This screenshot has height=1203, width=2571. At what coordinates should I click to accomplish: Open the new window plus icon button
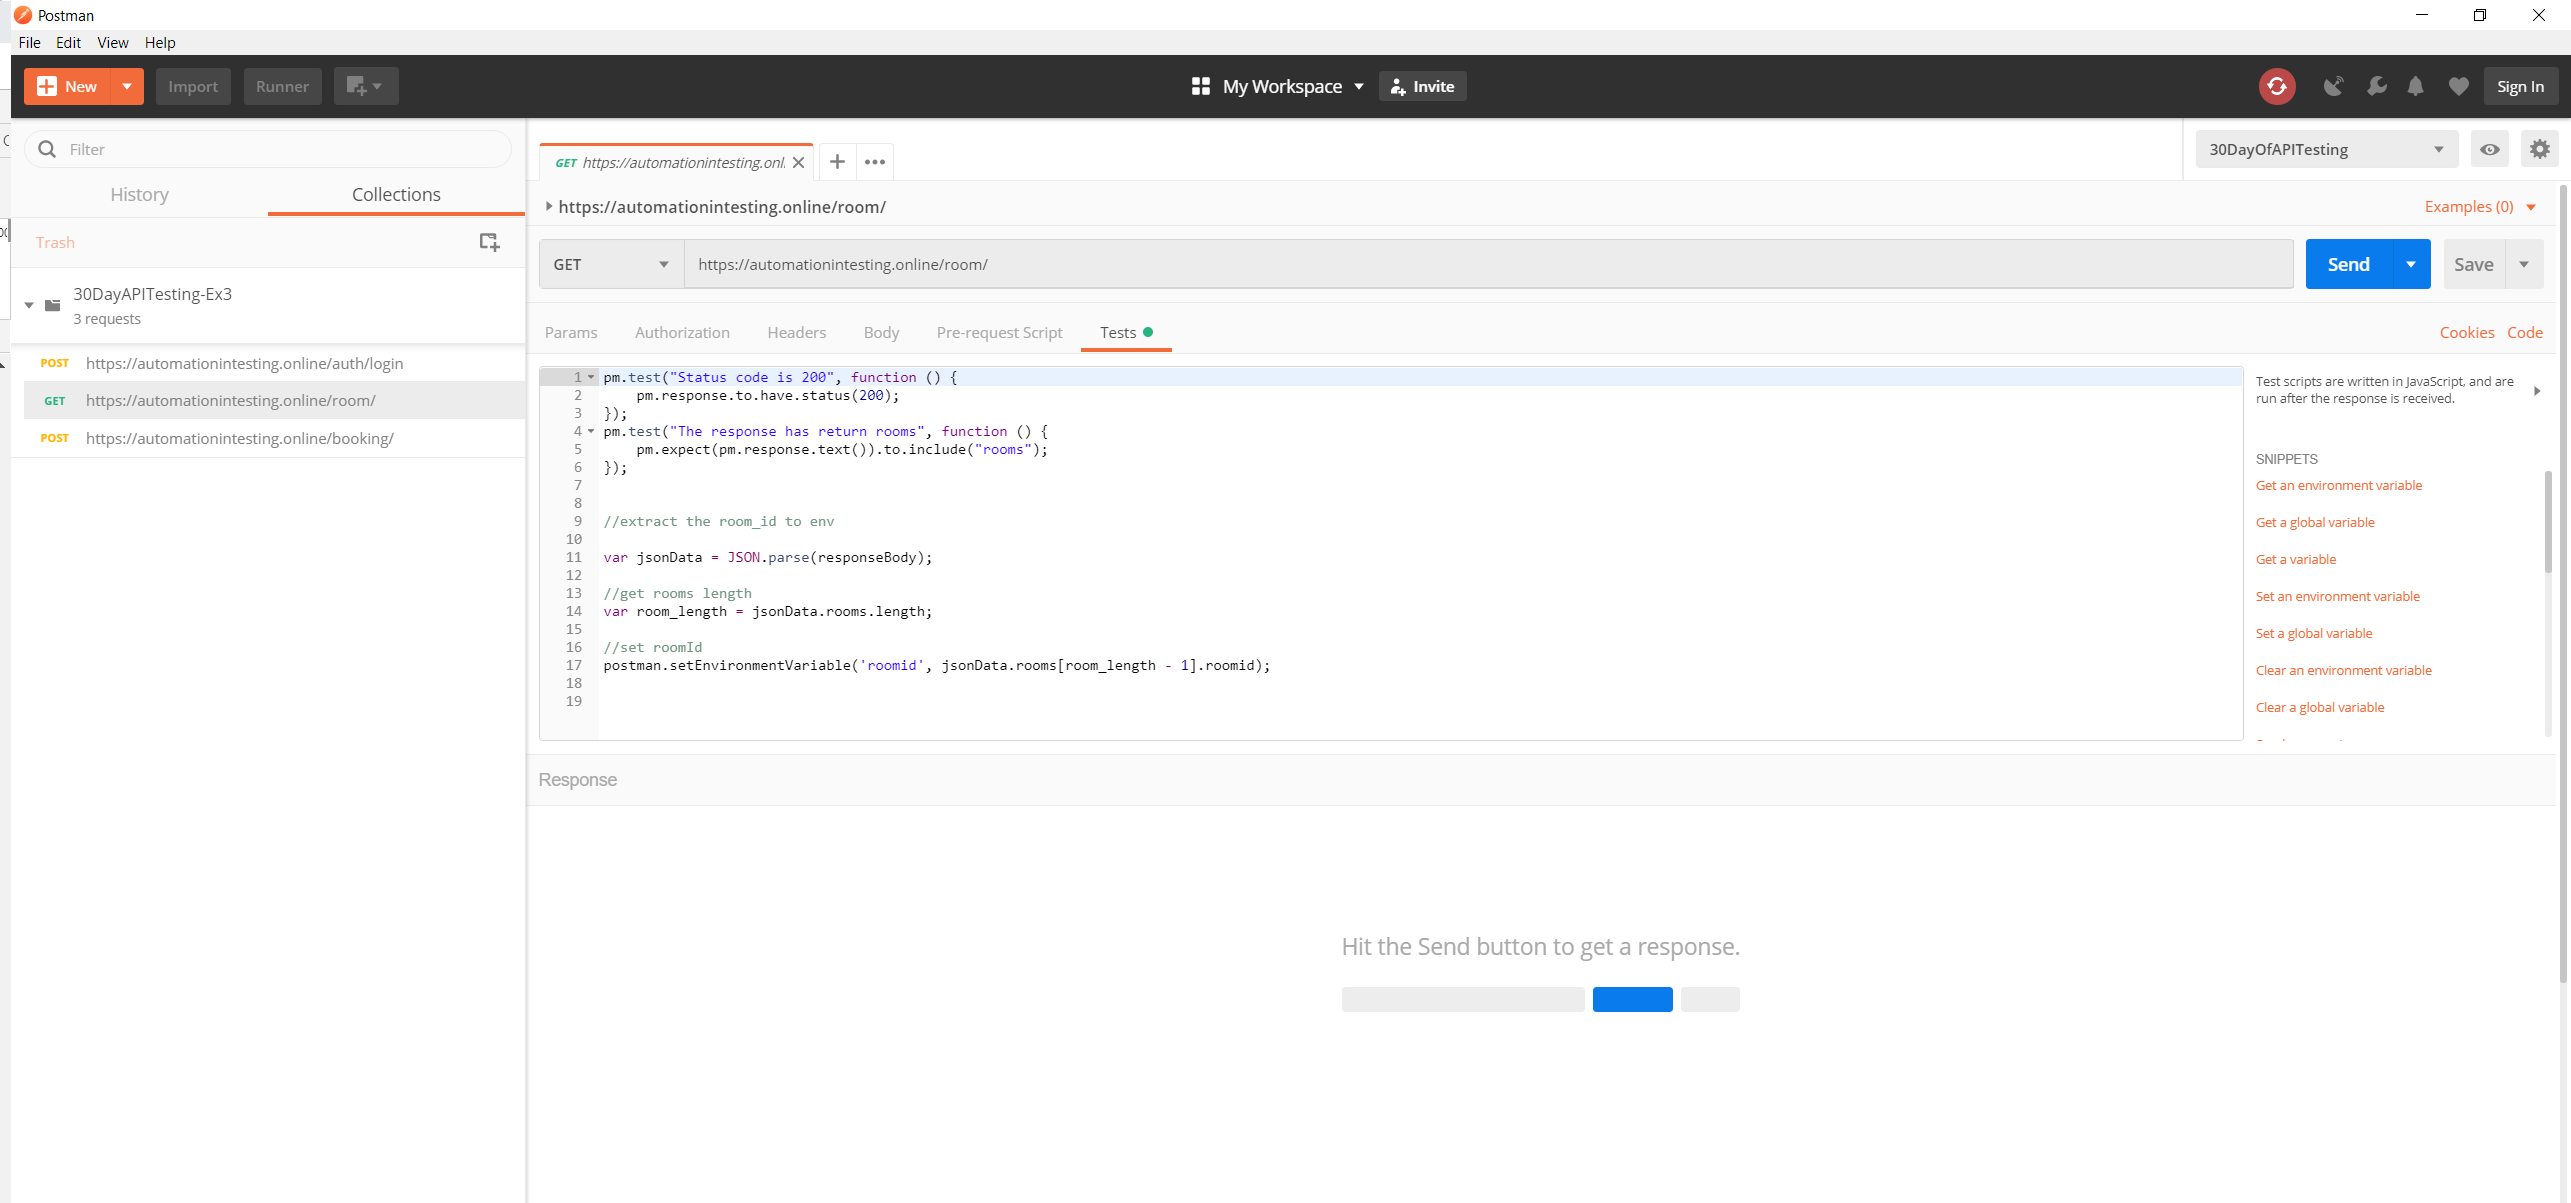366,86
